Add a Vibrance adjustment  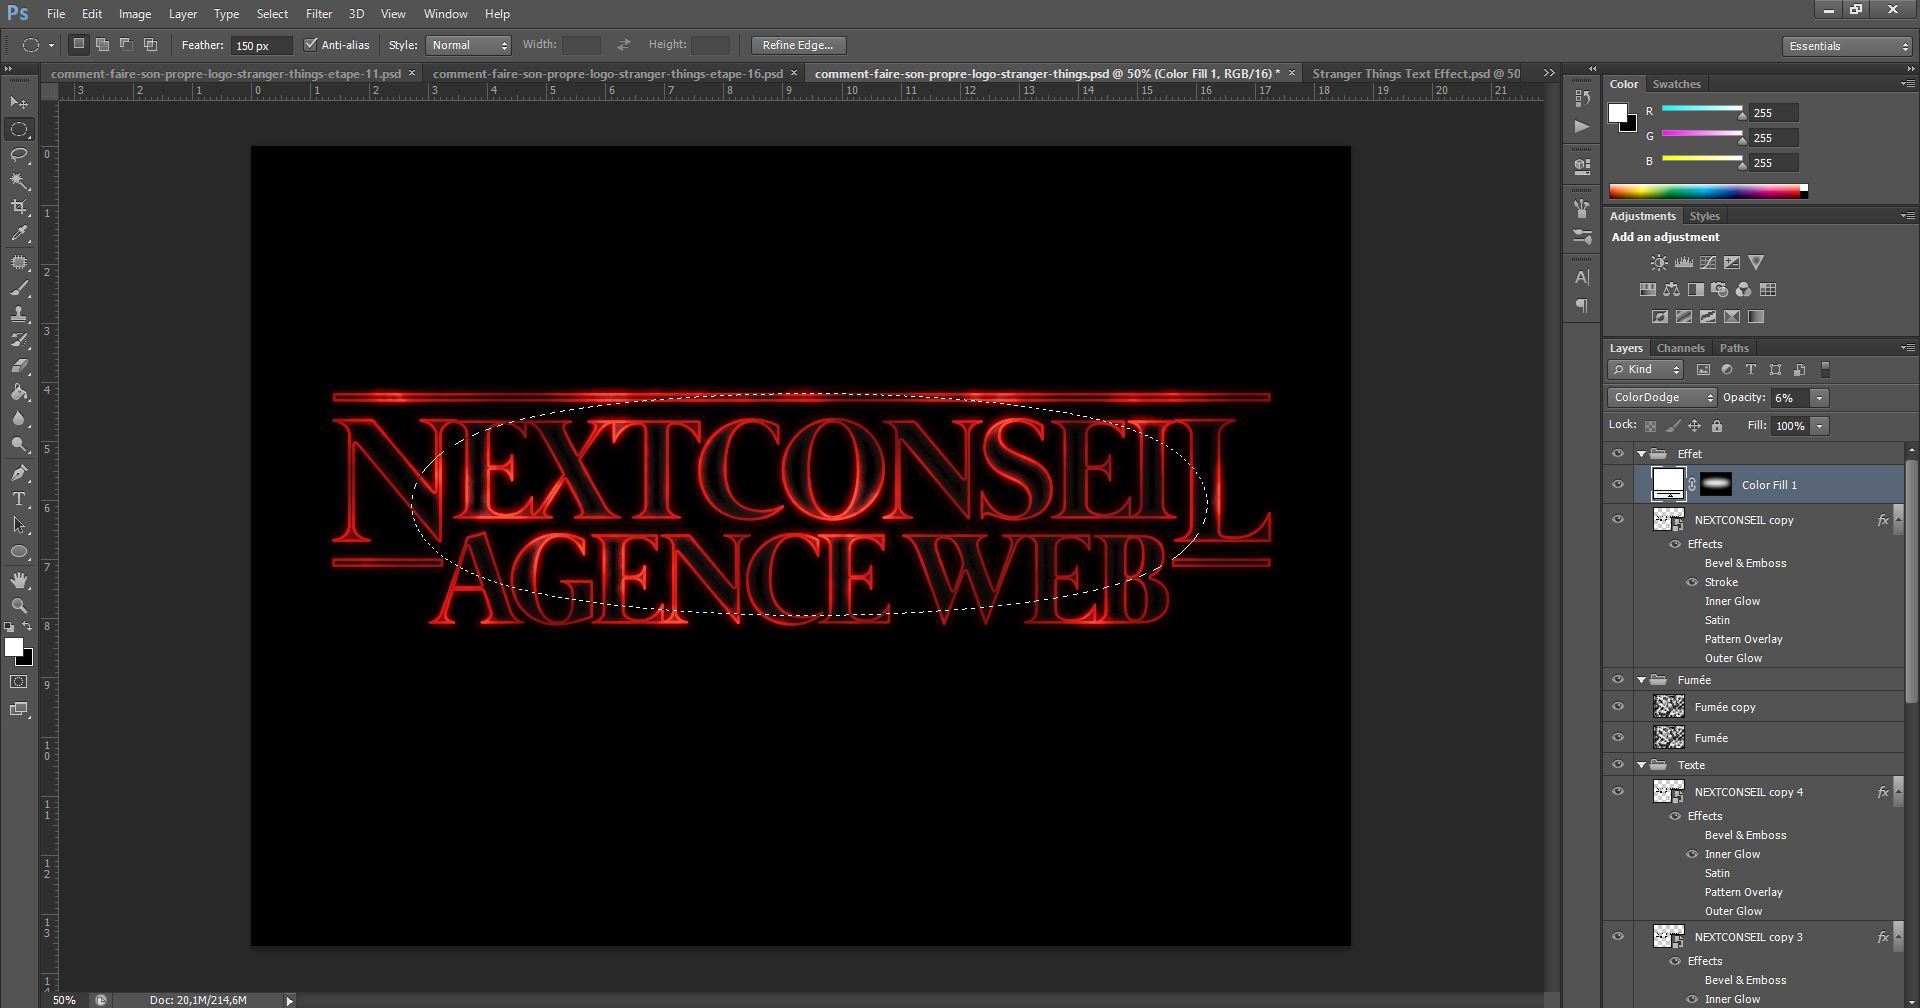[x=1756, y=263]
